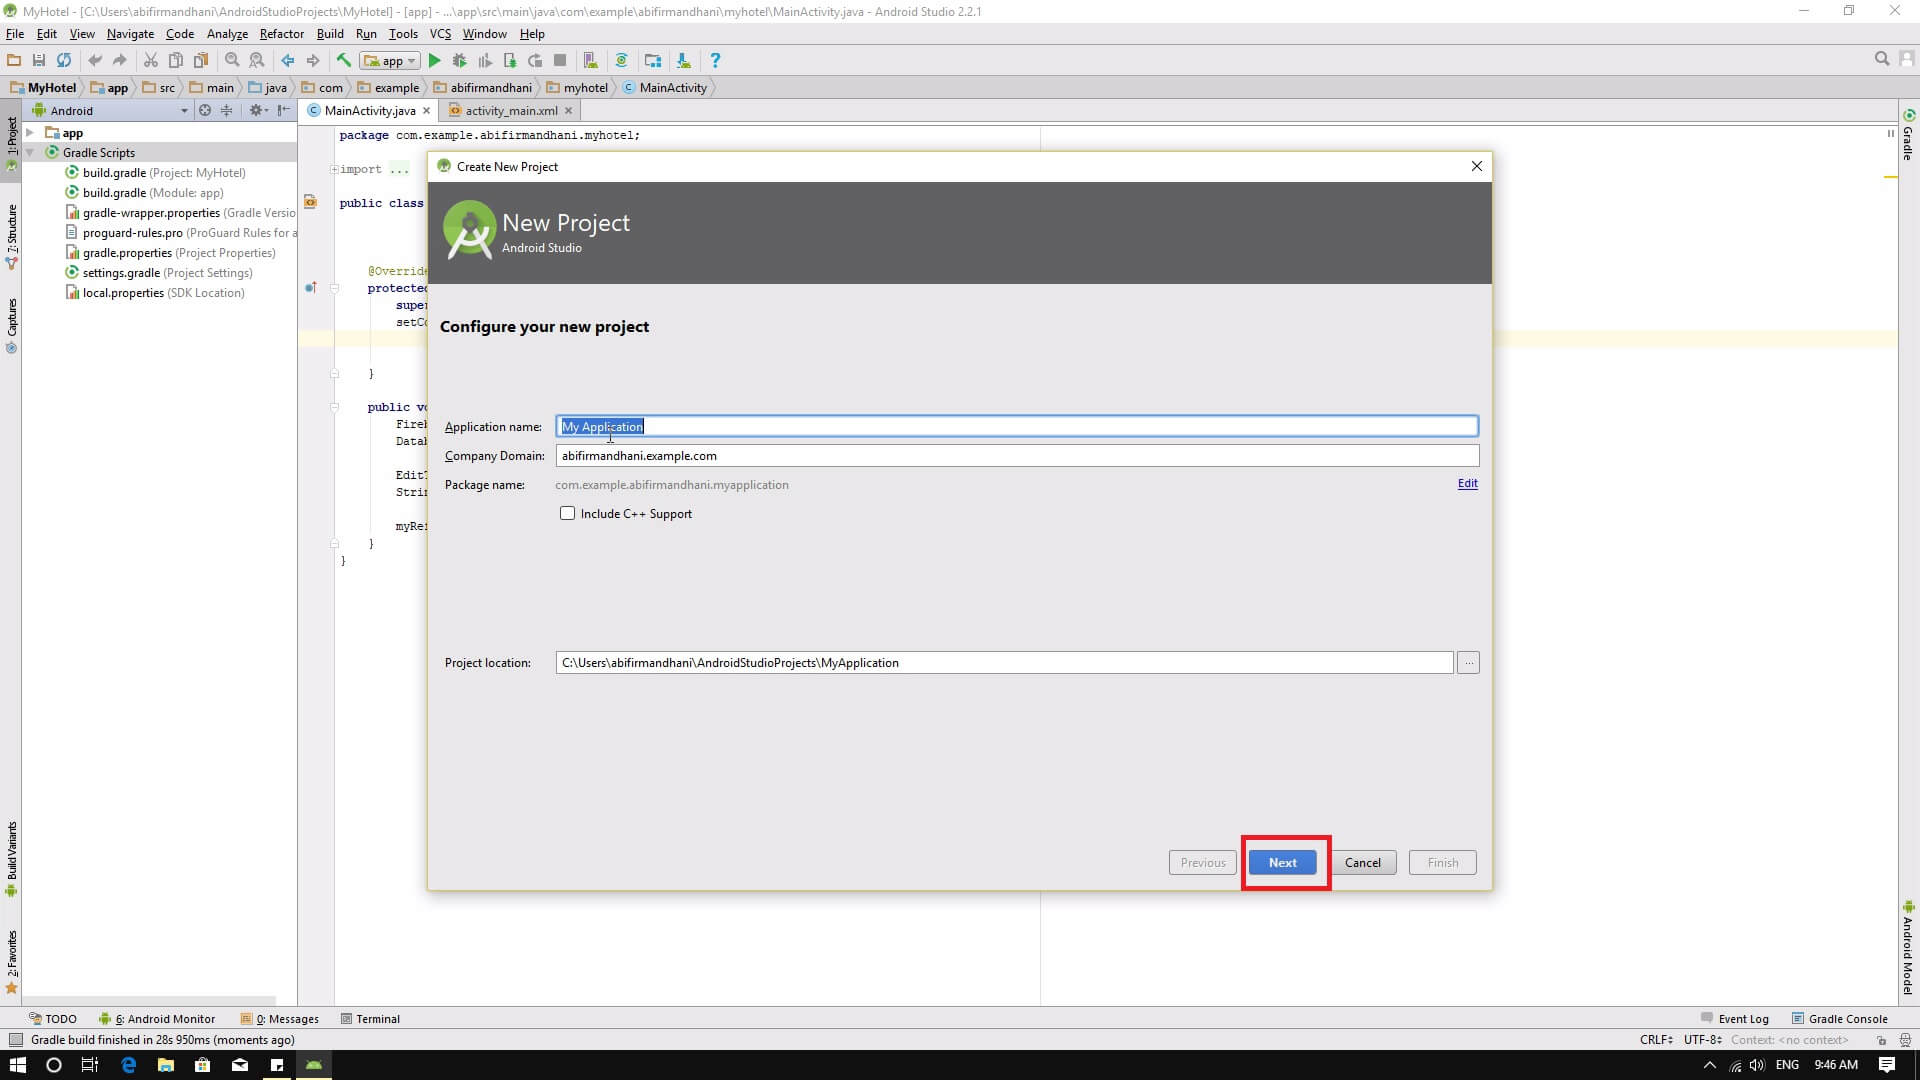Click the green Run app button
Image resolution: width=1920 pixels, height=1080 pixels.
[434, 61]
